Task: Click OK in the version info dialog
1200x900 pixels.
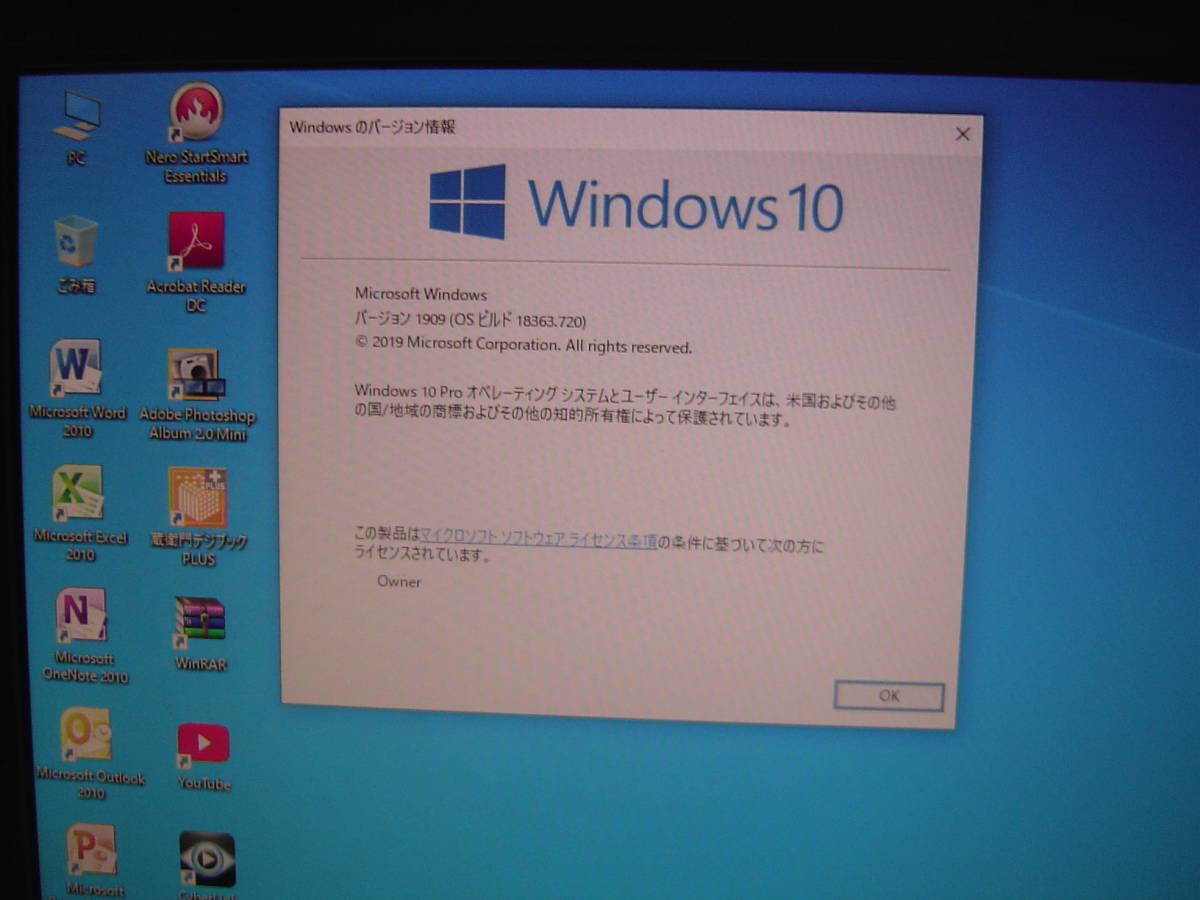Action: point(889,696)
